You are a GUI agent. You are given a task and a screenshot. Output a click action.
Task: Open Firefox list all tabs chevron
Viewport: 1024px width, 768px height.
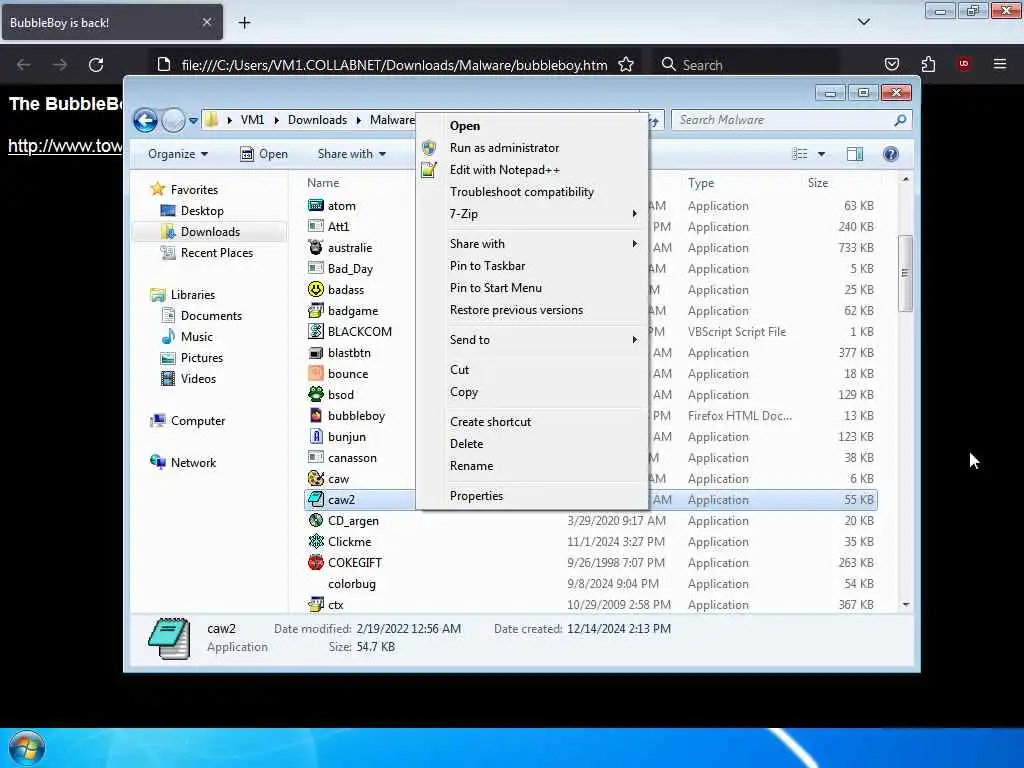pyautogui.click(x=863, y=22)
